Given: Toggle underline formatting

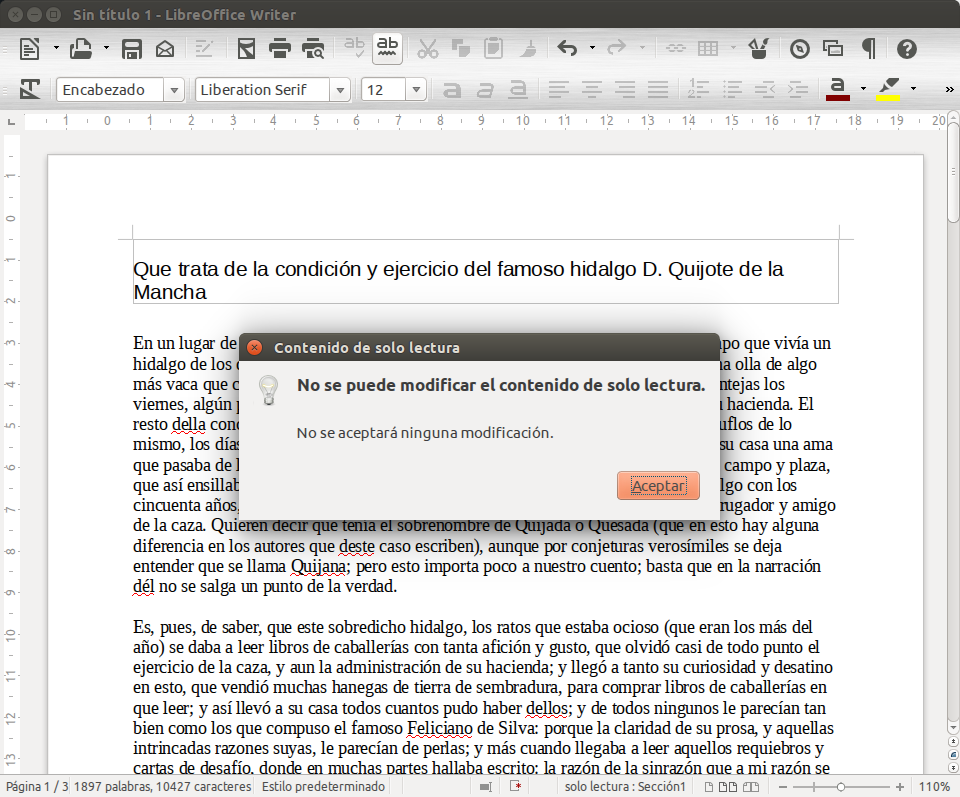Looking at the screenshot, I should point(518,90).
